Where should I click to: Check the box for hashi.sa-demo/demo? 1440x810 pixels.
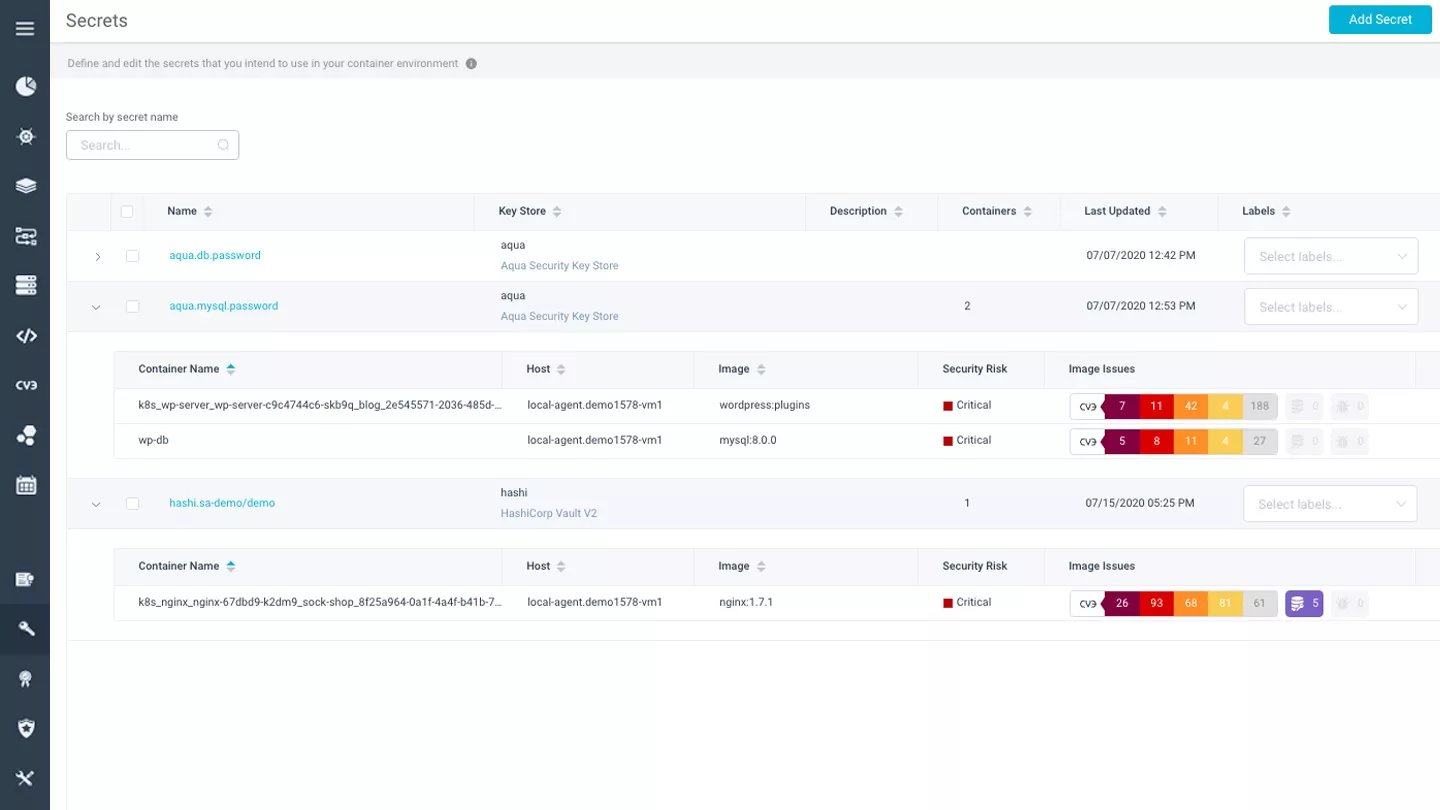pyautogui.click(x=132, y=504)
